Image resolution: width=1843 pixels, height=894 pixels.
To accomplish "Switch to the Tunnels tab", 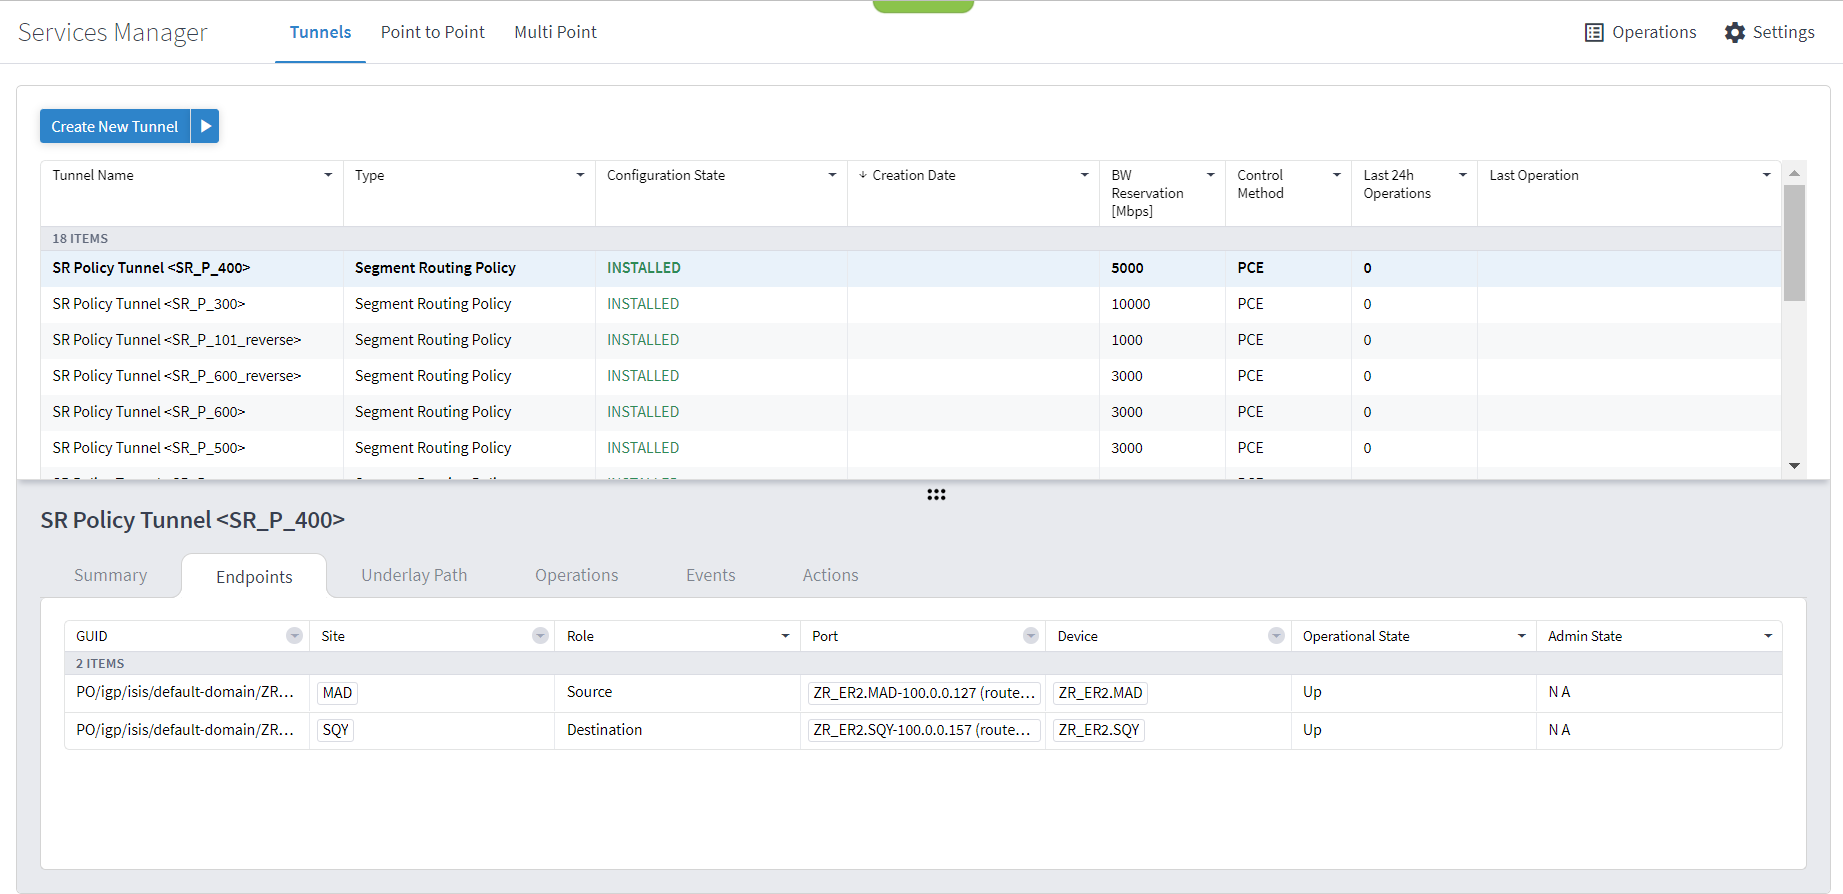I will coord(320,32).
